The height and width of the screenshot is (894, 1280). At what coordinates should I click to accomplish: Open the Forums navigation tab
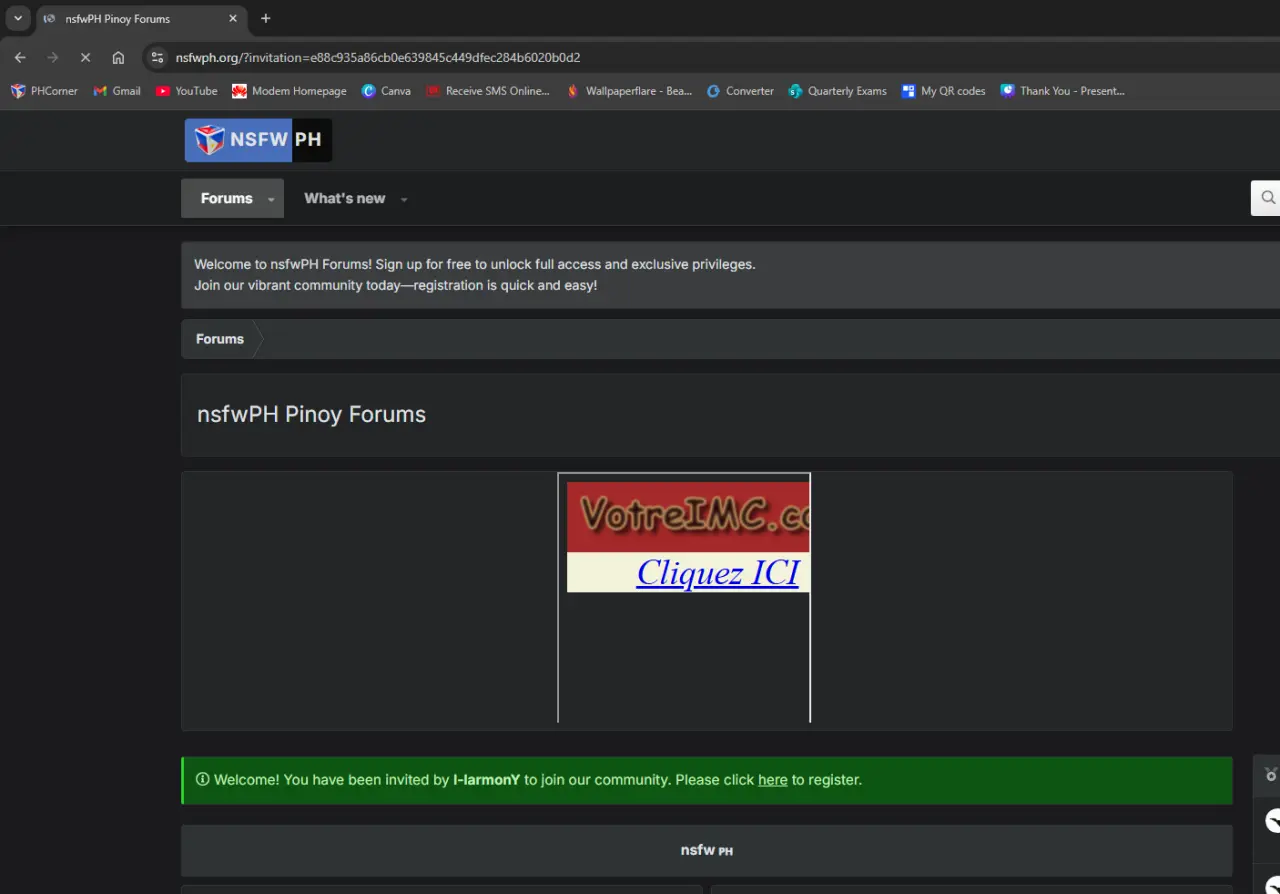pyautogui.click(x=226, y=198)
